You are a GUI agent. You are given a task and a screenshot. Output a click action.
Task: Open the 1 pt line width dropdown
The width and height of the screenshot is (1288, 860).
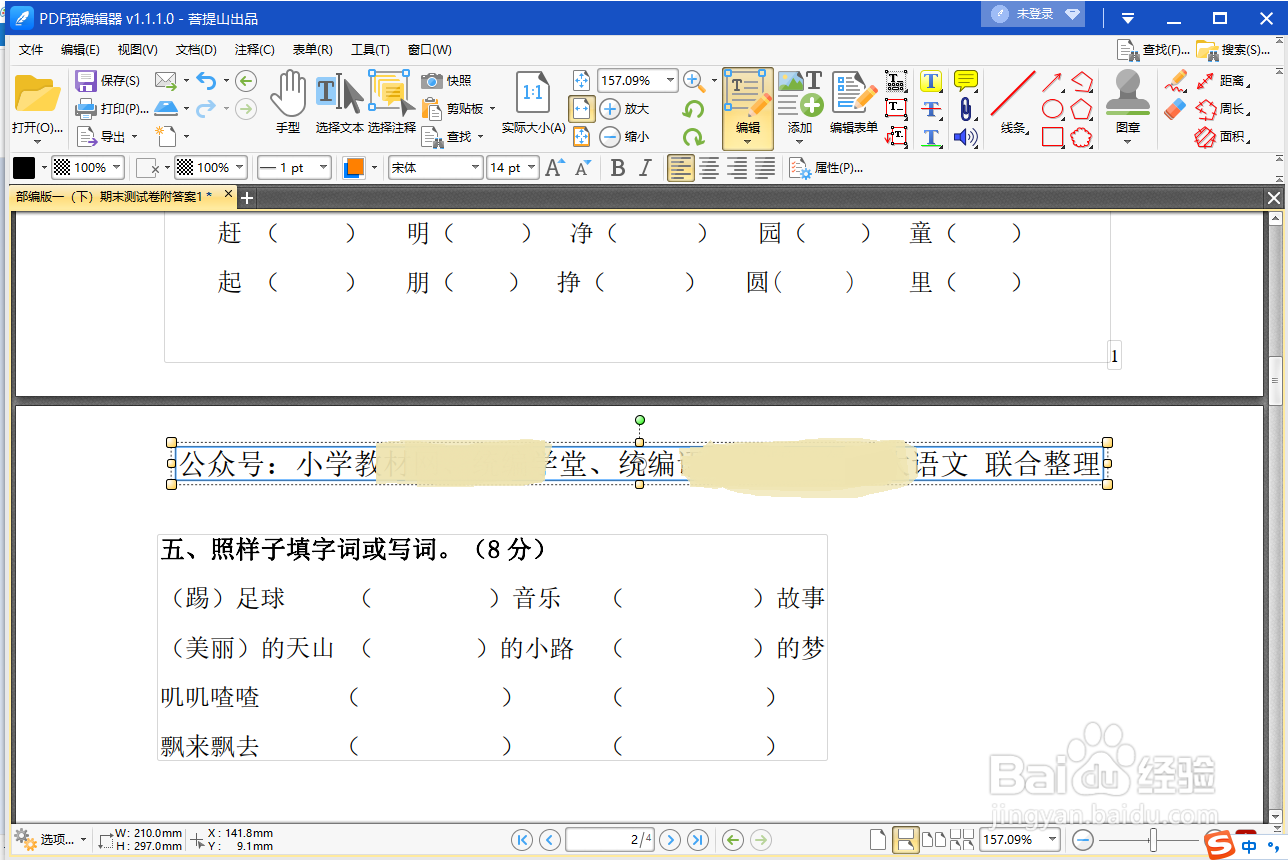coord(322,168)
